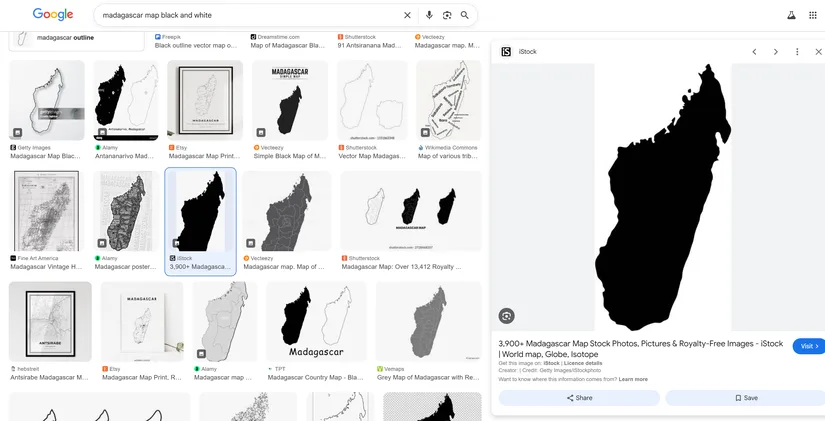Click 'Madagascar Map Blac...' Getty caption

[45, 156]
